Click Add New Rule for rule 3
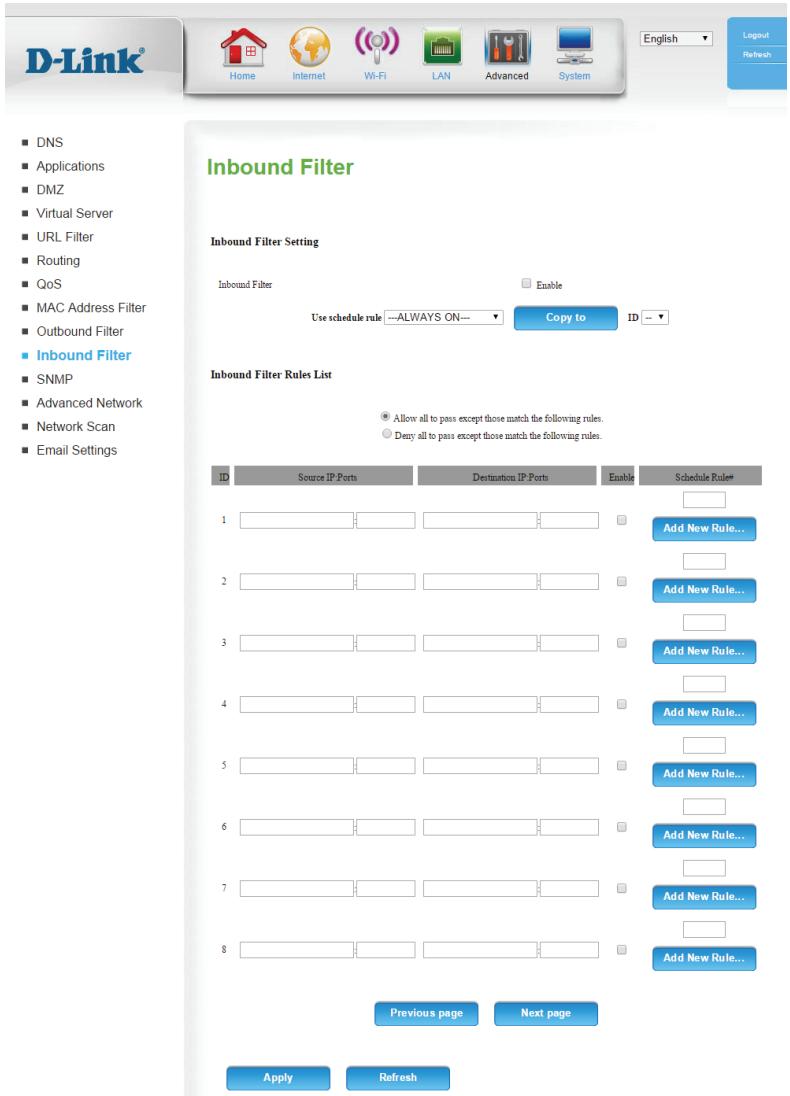Screen dimensions: 790x1096 coord(704,651)
